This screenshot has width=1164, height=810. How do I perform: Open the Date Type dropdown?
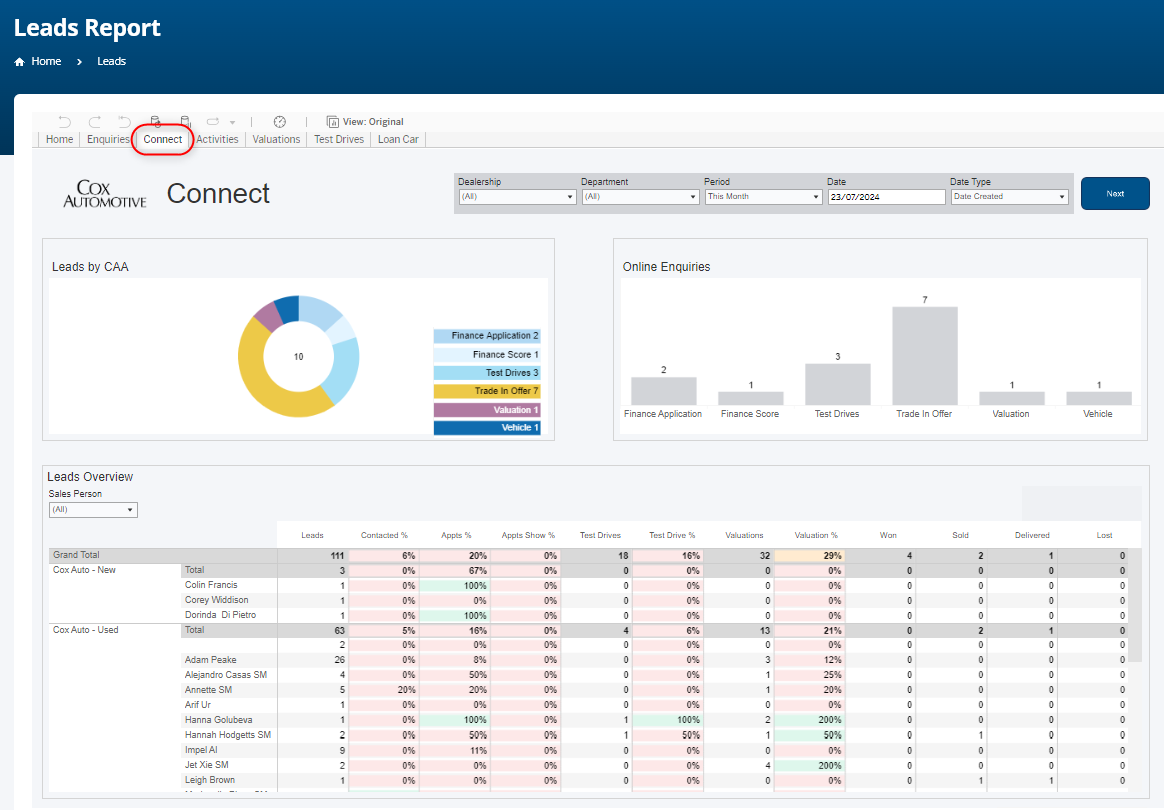[x=1010, y=197]
